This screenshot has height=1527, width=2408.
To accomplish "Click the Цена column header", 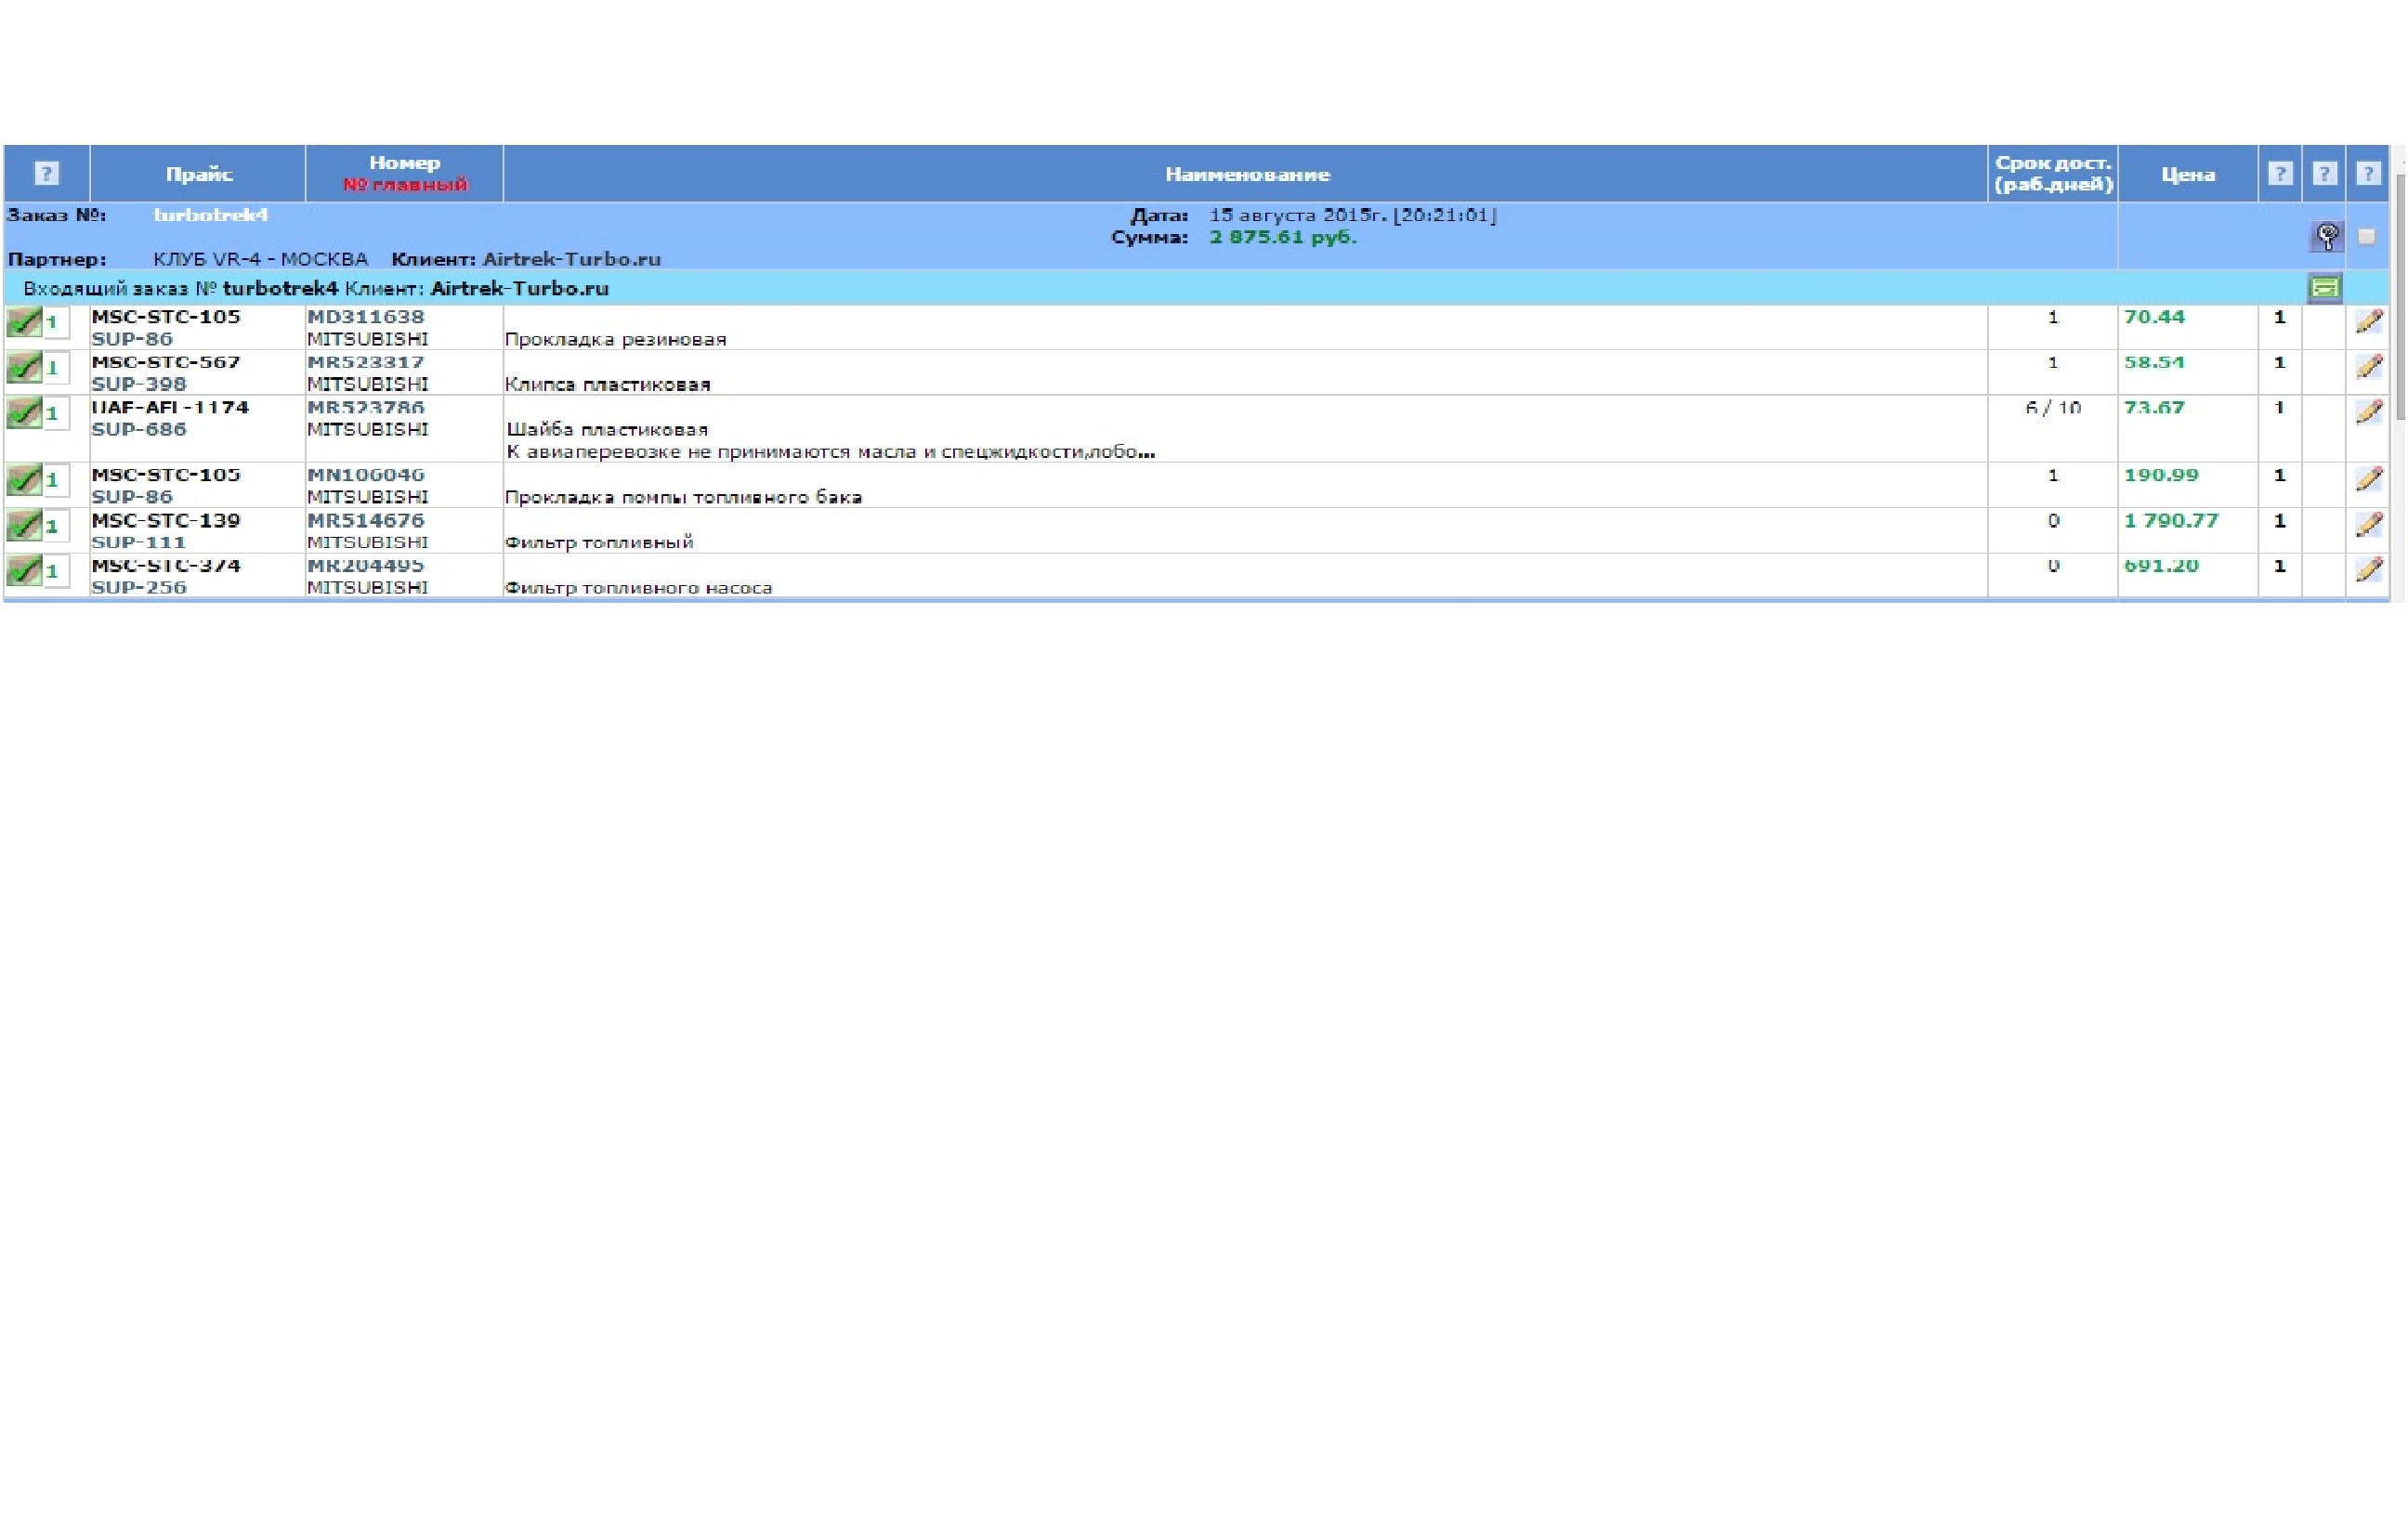I will pos(2187,174).
